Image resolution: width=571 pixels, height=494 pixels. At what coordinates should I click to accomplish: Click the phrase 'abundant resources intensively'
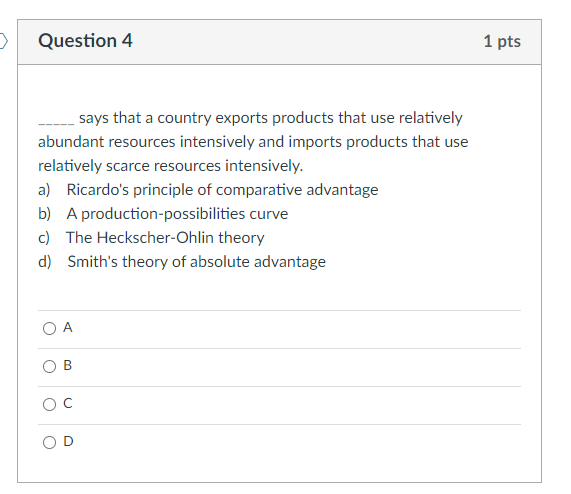[146, 142]
